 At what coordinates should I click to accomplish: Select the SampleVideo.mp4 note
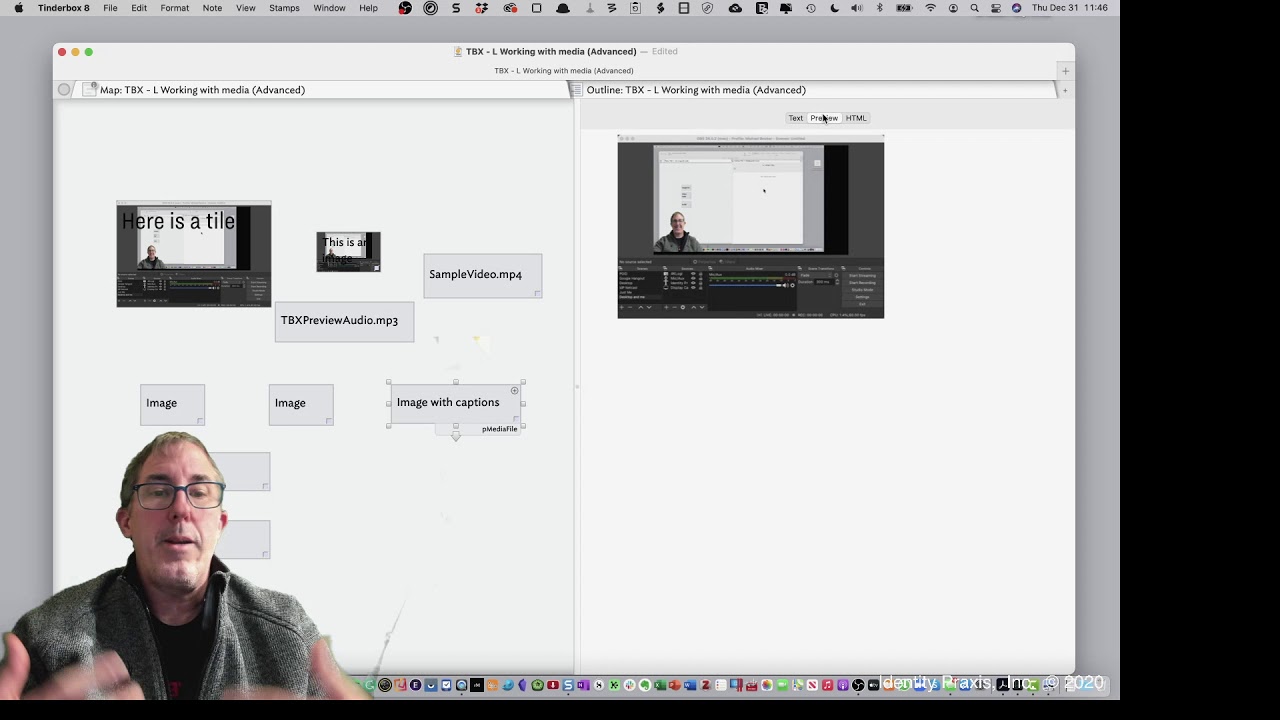(x=482, y=275)
